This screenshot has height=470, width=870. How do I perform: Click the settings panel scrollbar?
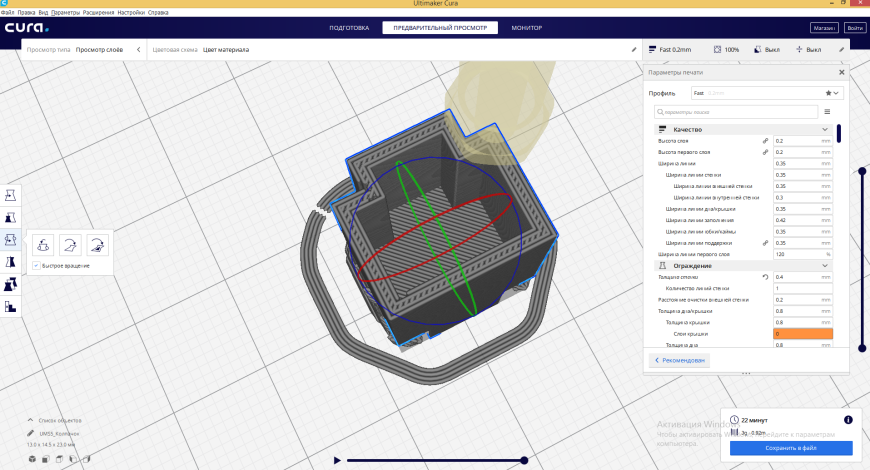(x=839, y=134)
